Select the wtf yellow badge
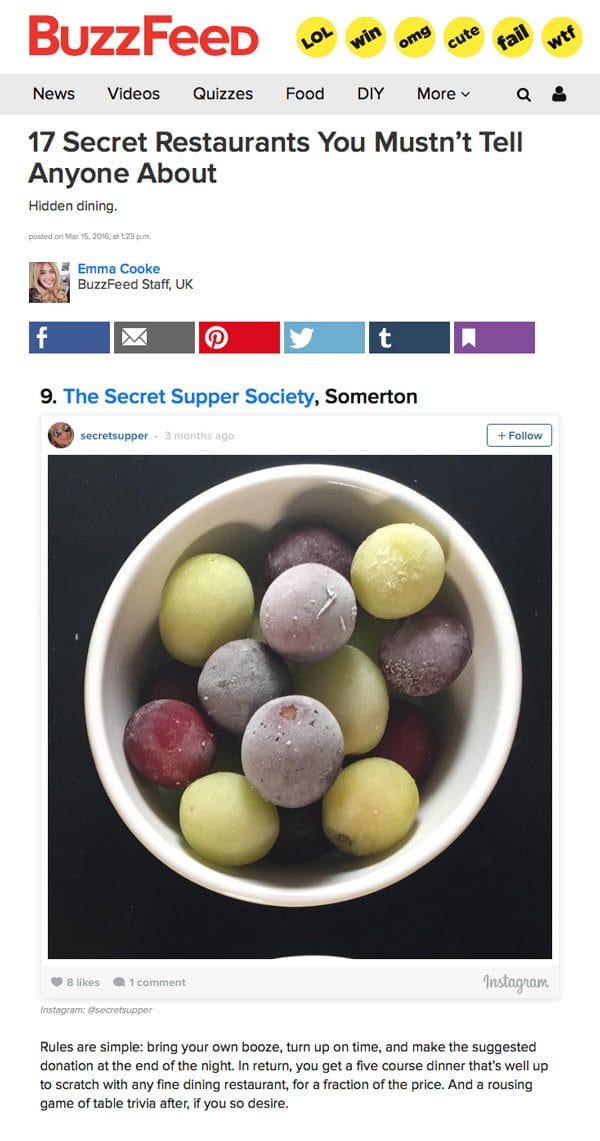 coord(561,36)
